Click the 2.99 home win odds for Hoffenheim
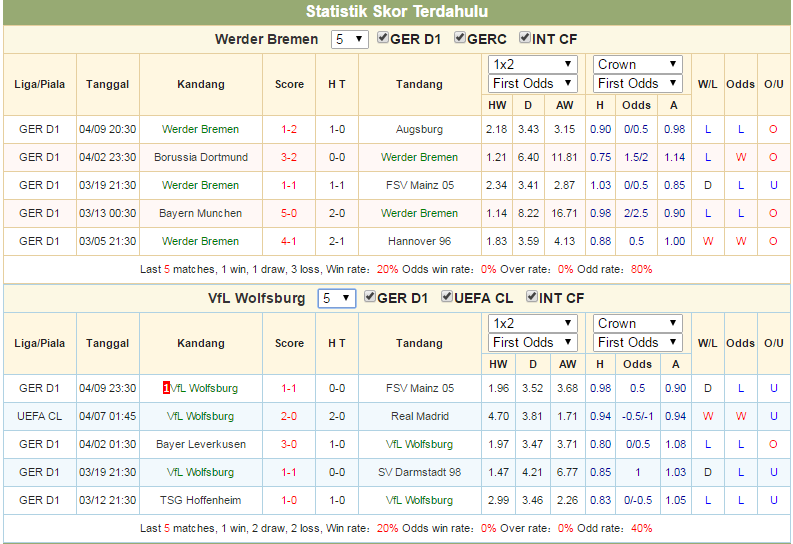Viewport: 793px width, 544px height. [x=498, y=500]
